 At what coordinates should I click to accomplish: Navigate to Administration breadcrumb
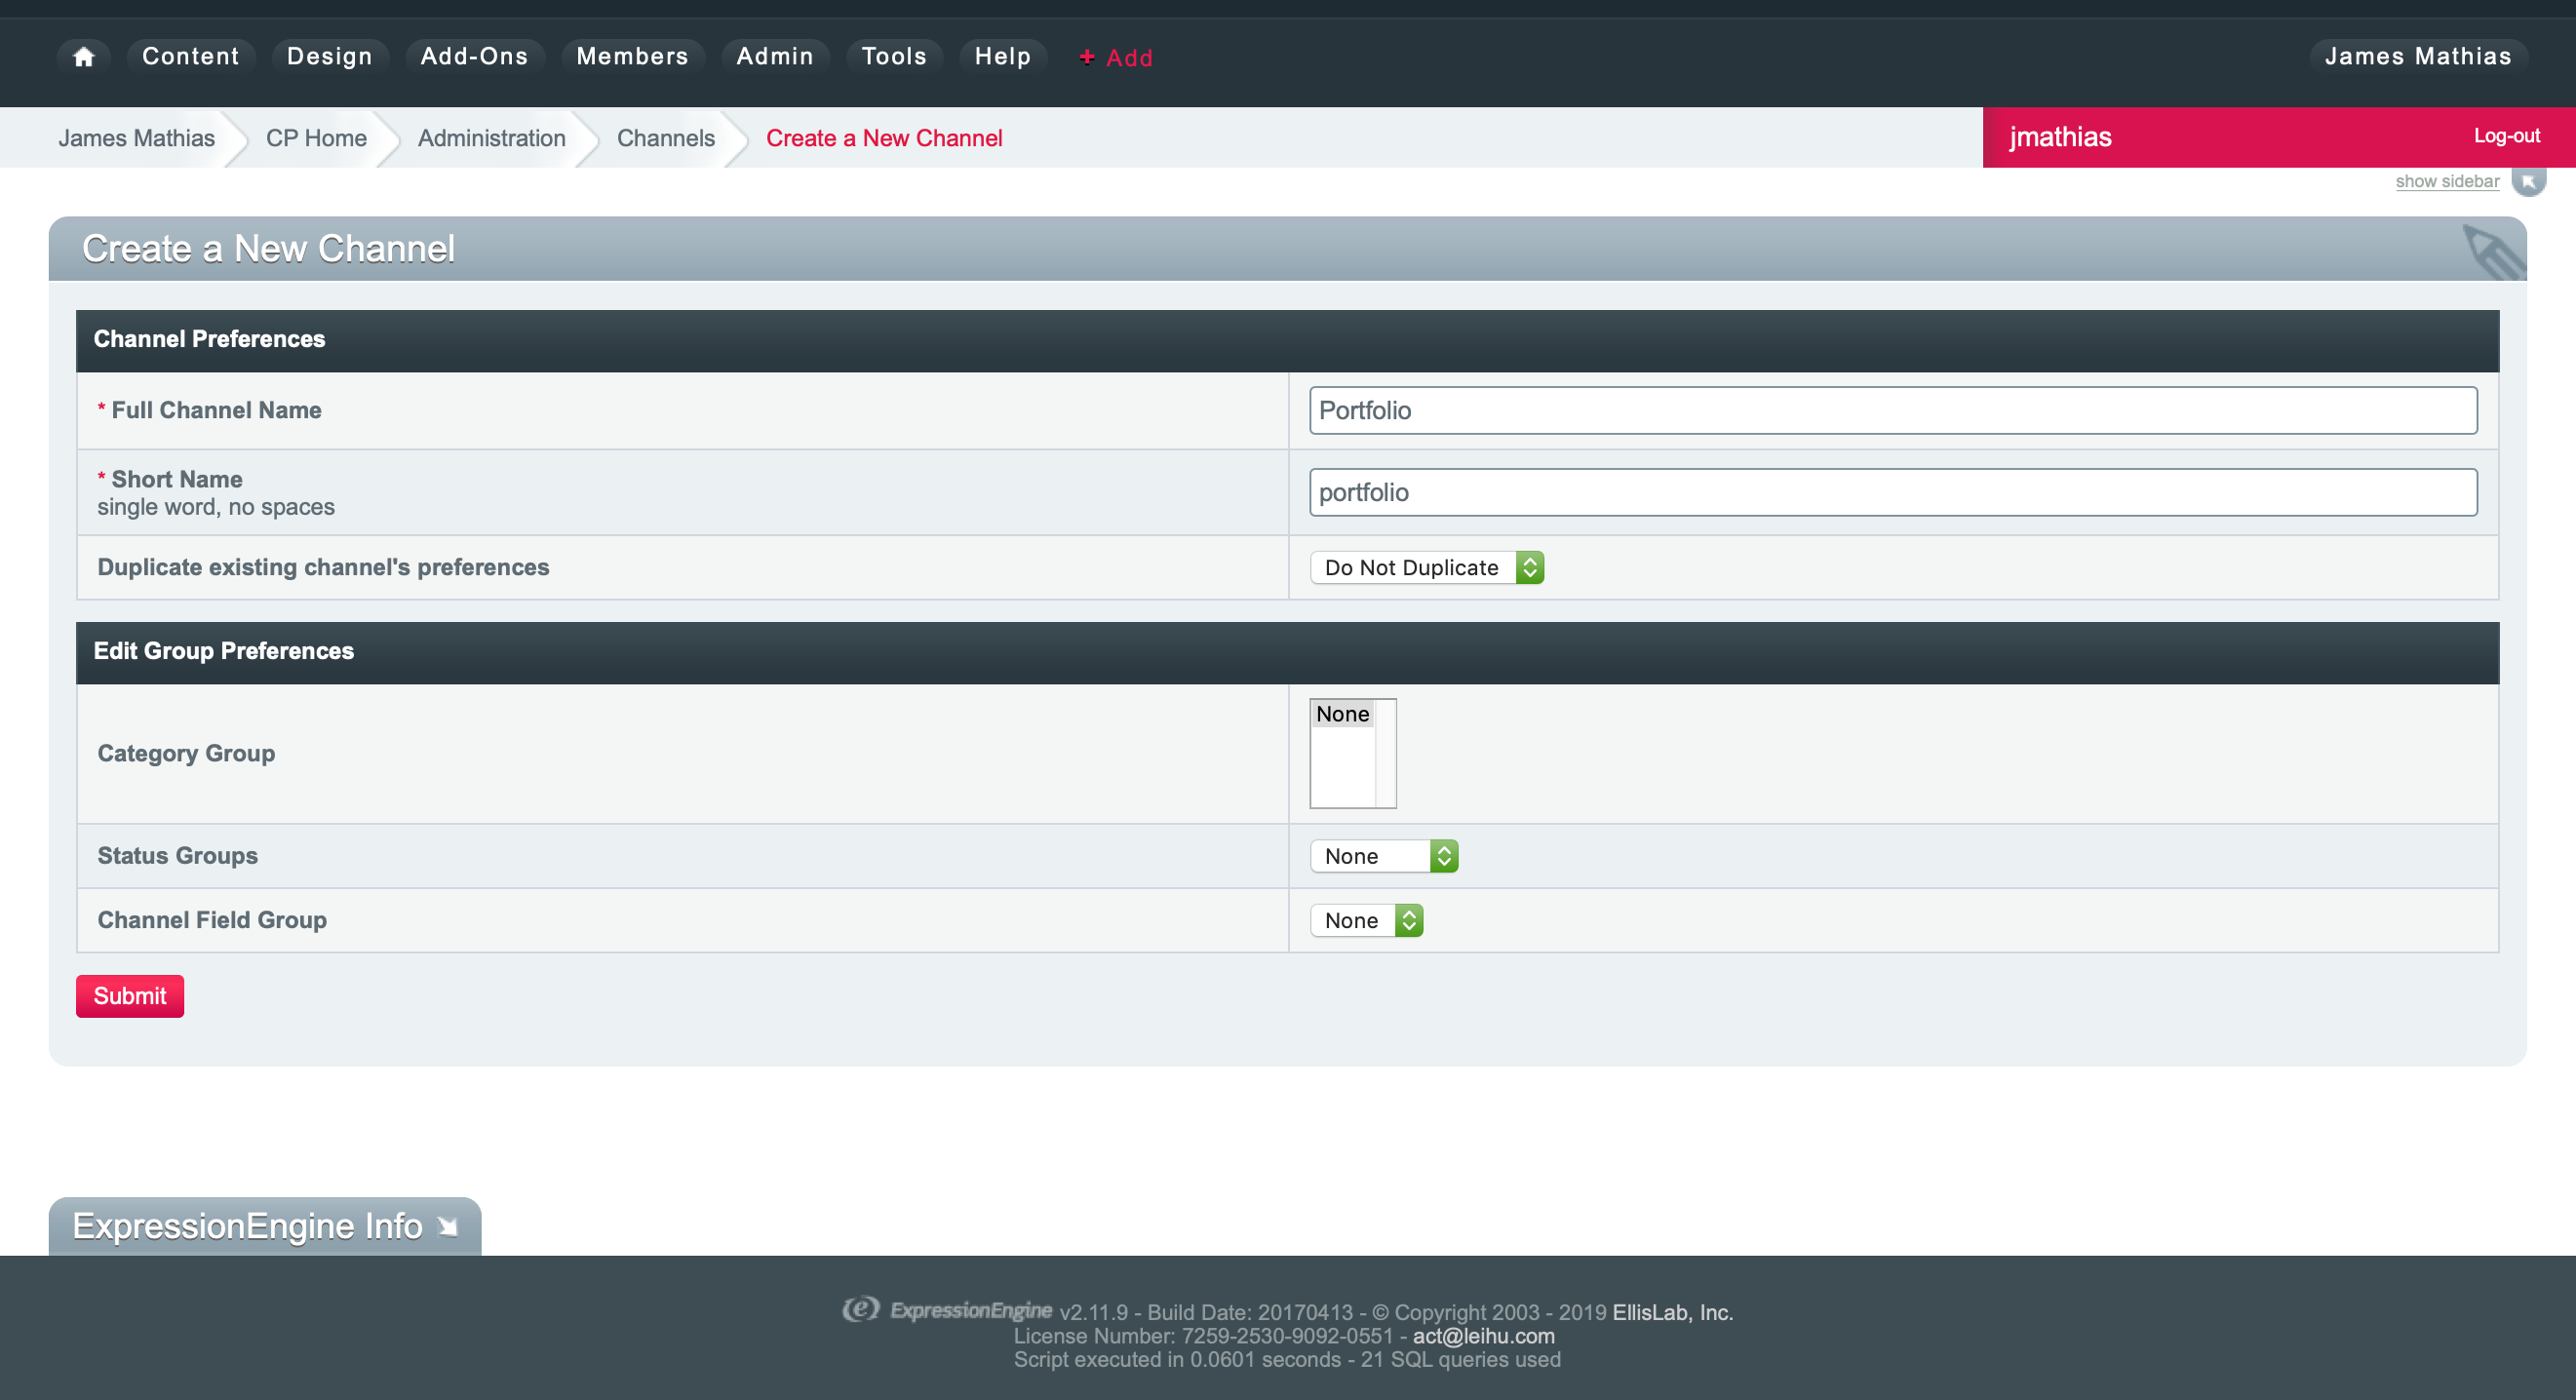point(491,138)
